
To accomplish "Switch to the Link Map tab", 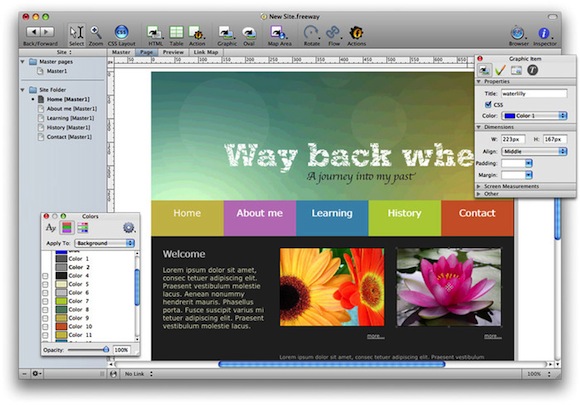I will (206, 52).
